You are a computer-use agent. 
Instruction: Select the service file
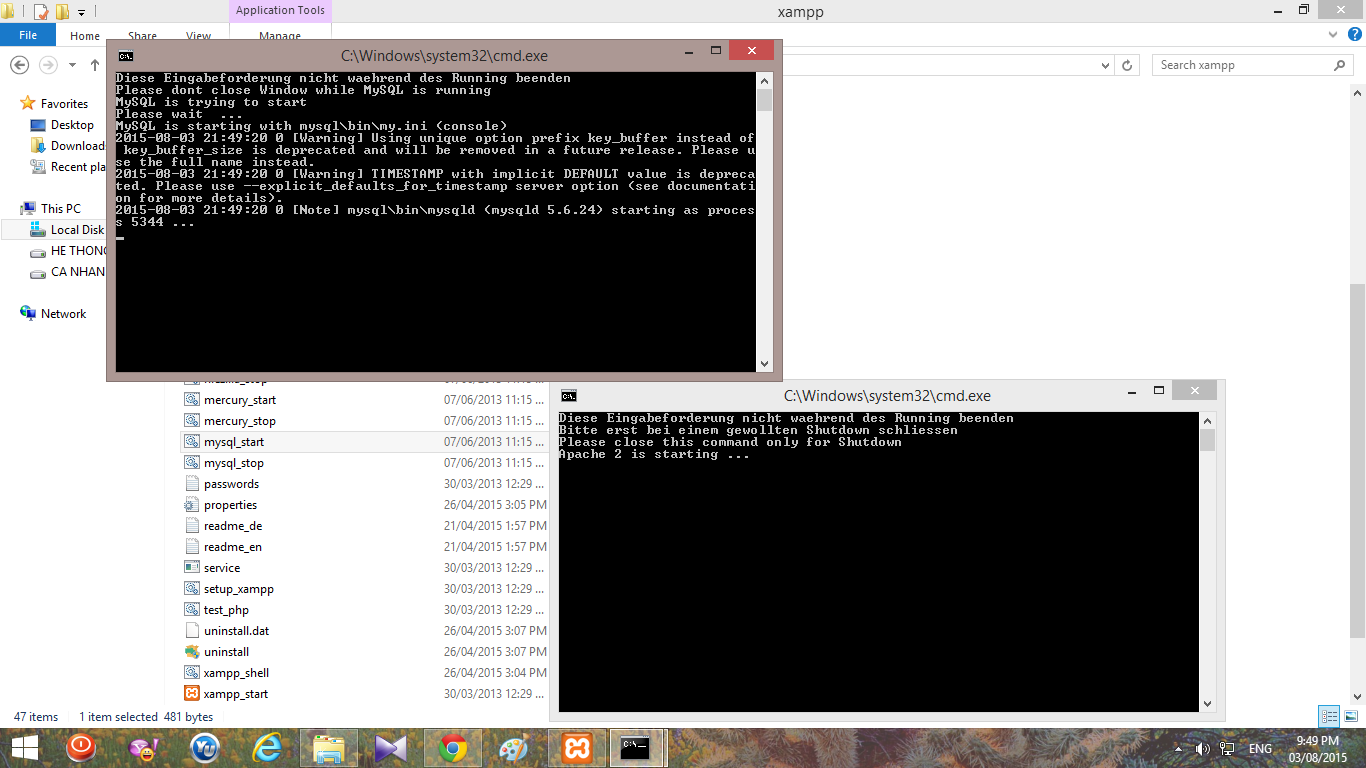[222, 568]
